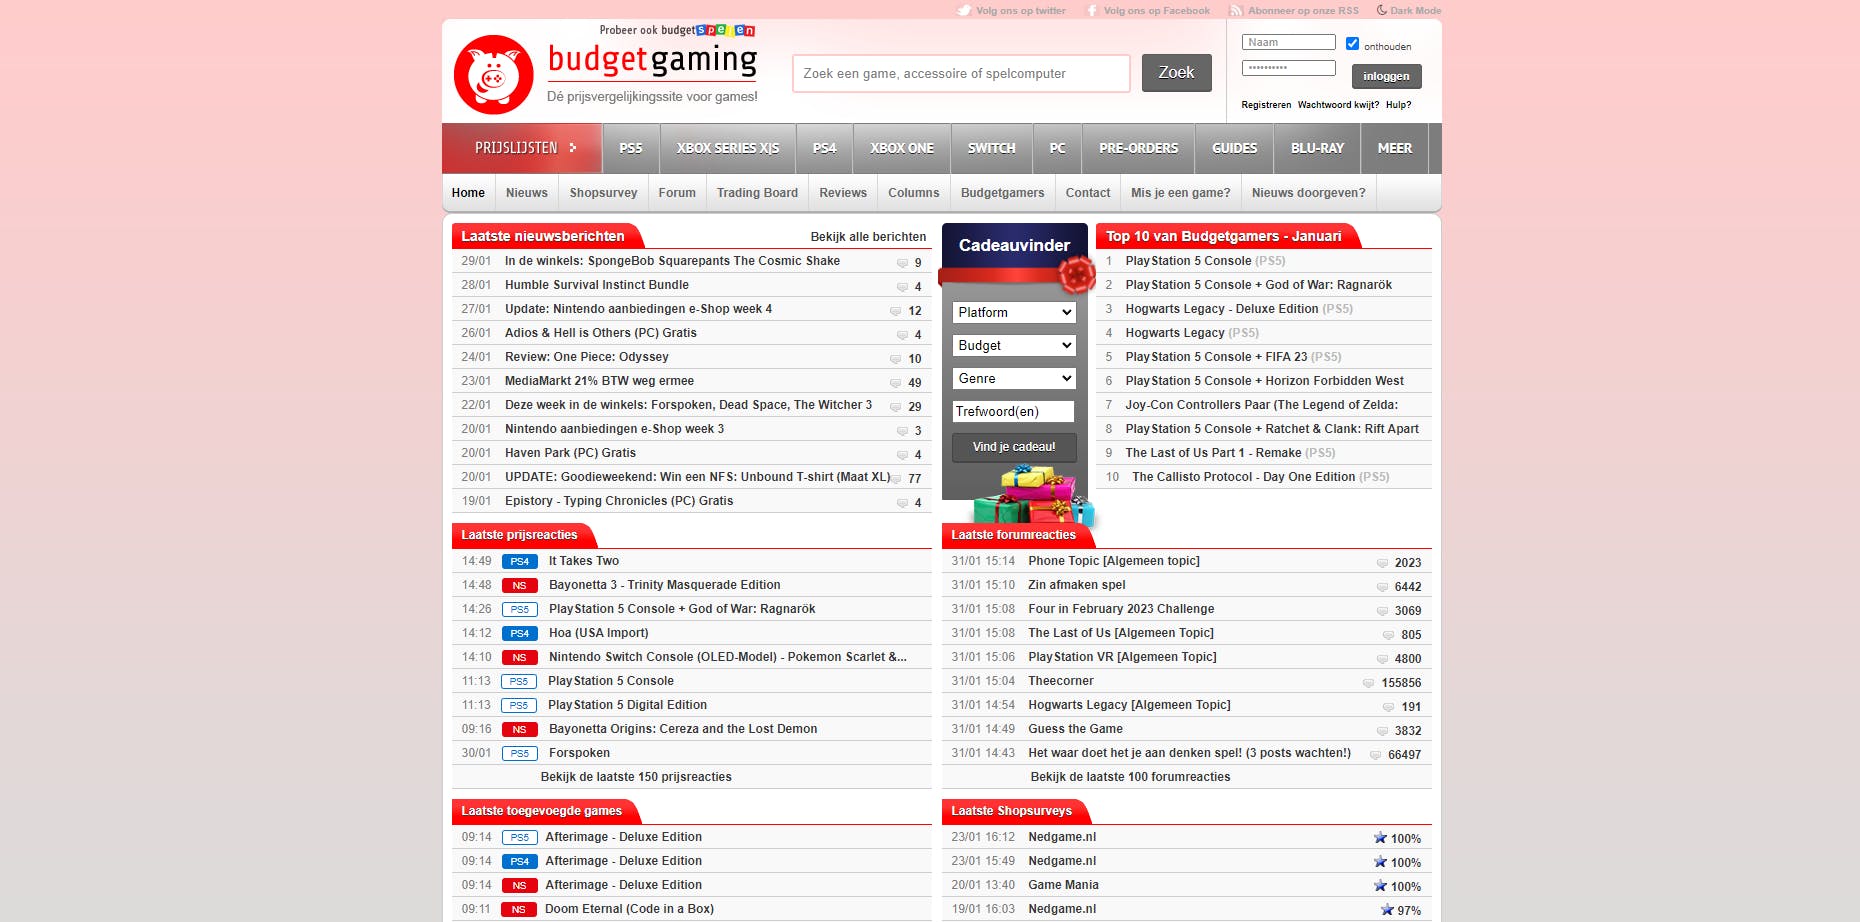Open news item 'Adios & Hell is Others (PC) Gratis'
Screen dimensions: 1860x922
click(600, 333)
